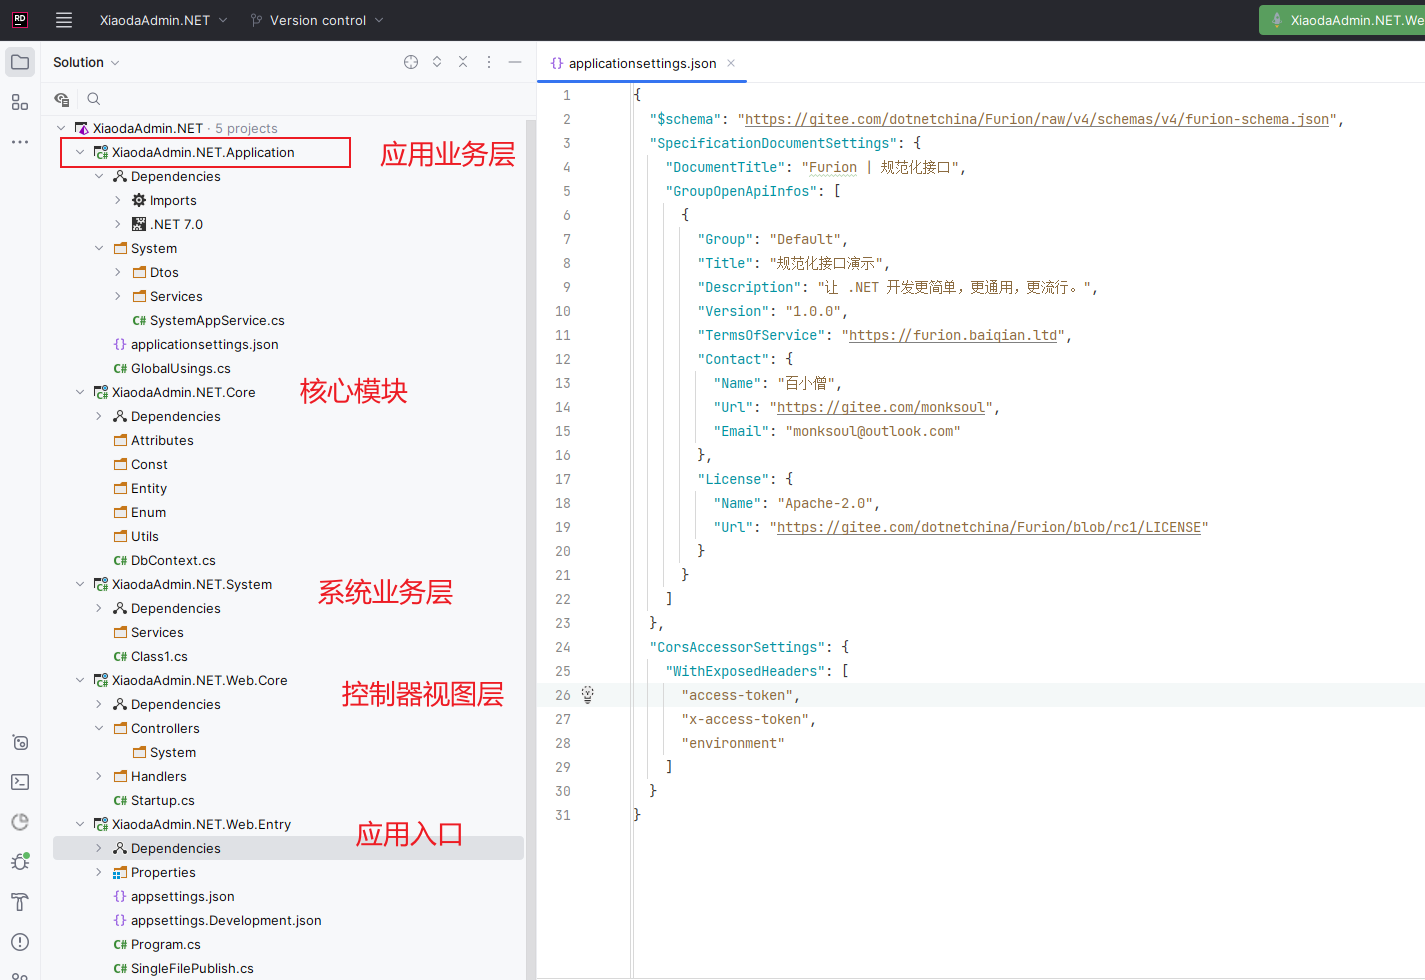Open the Problems tool window icon

20,942
